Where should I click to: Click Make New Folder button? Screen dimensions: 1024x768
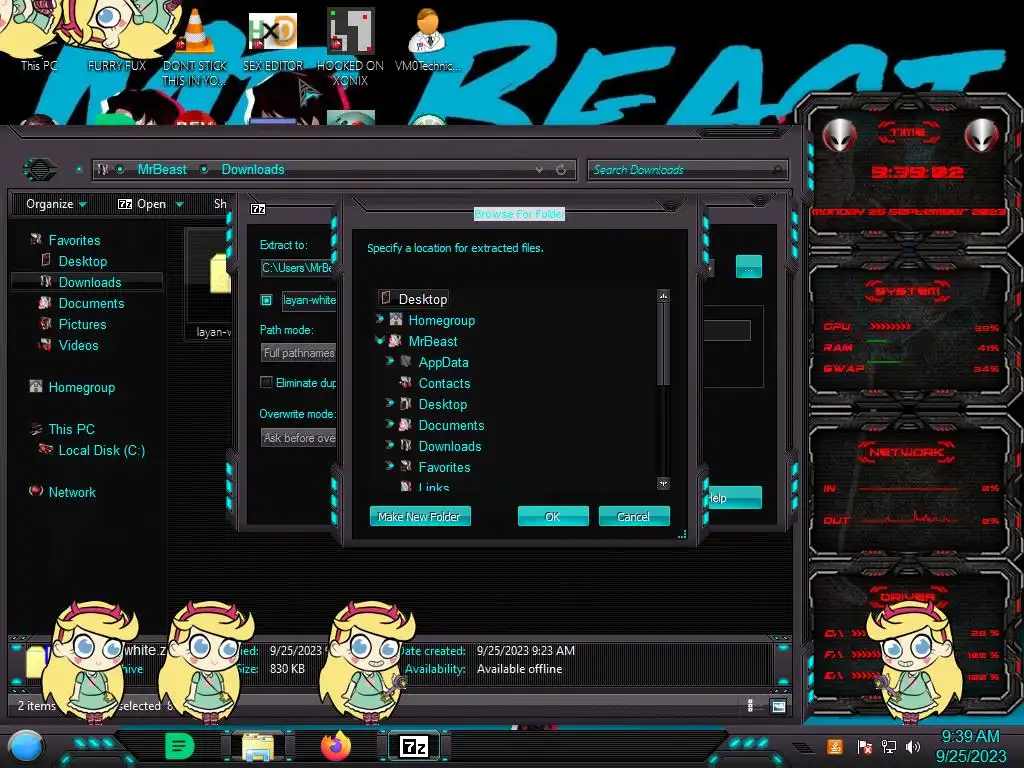(420, 516)
